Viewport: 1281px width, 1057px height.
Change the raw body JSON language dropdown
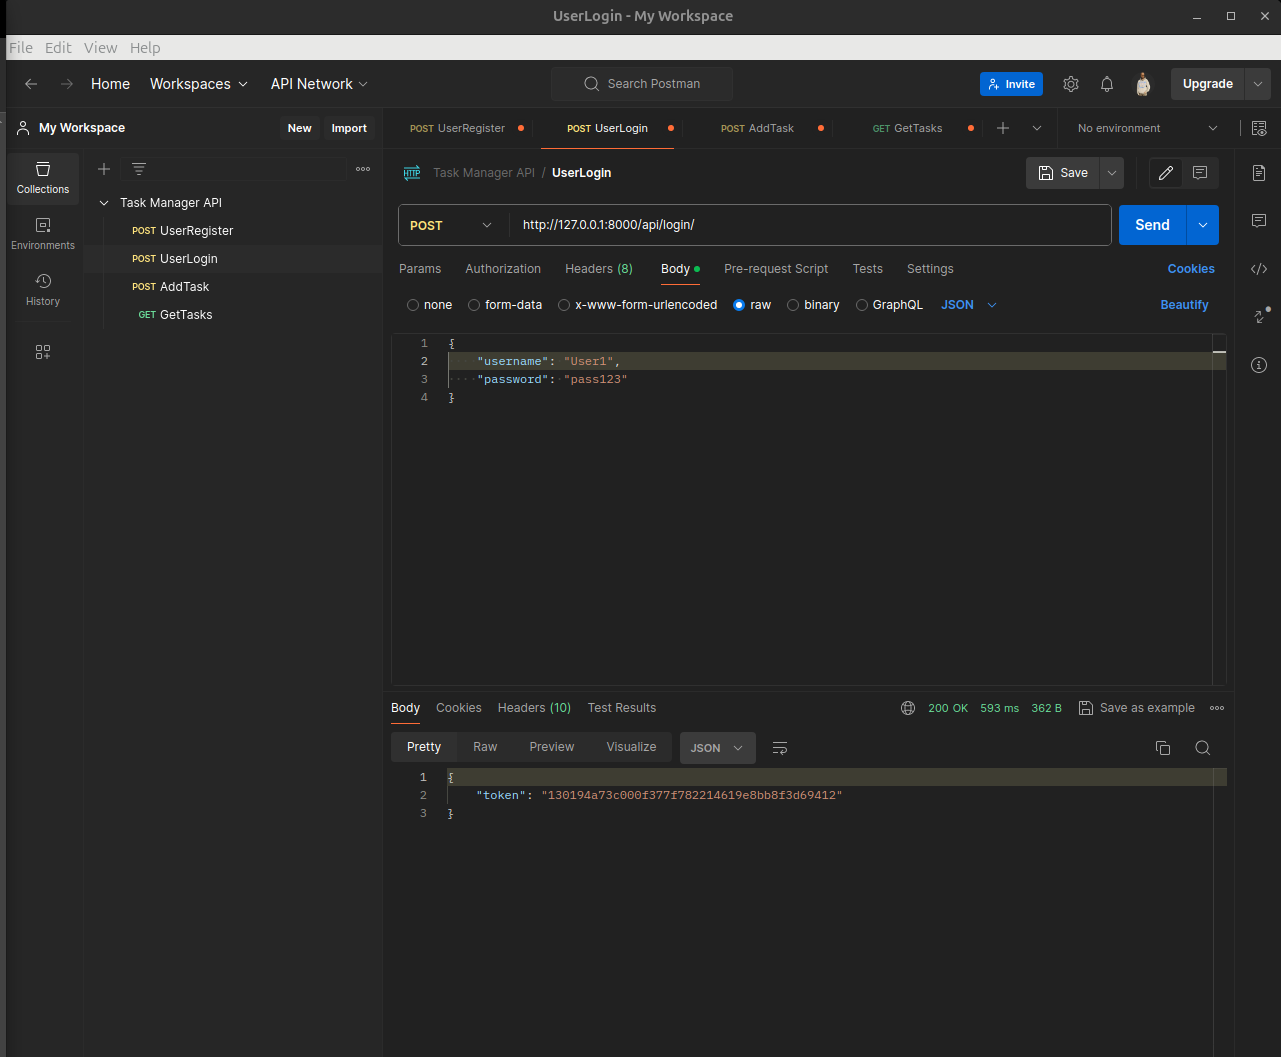969,305
